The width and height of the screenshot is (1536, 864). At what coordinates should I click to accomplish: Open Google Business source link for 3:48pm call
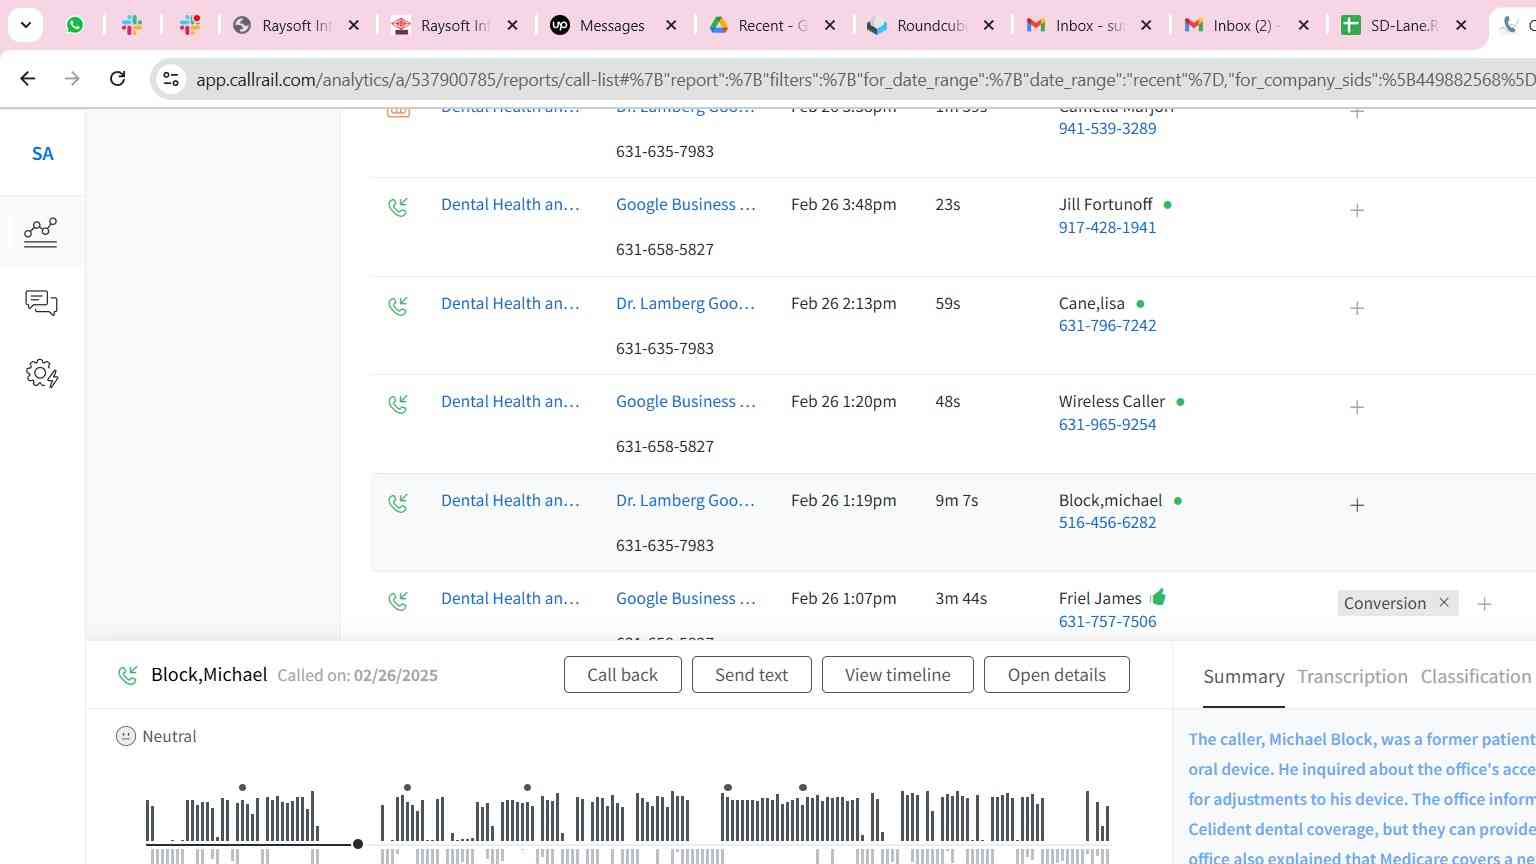(x=685, y=204)
